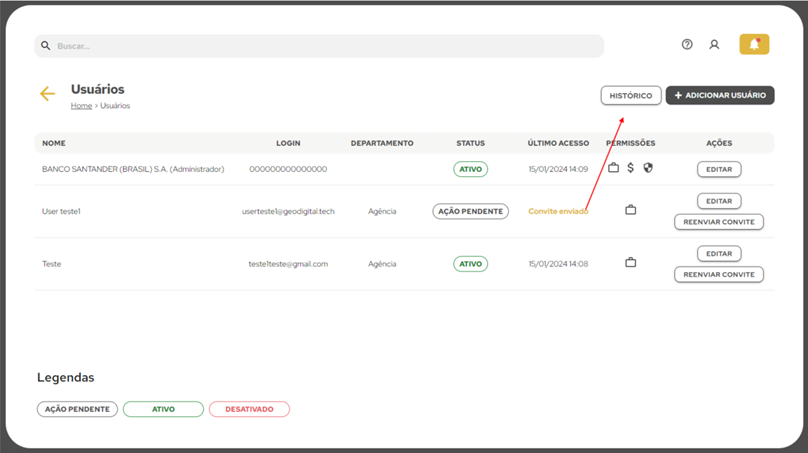Follow the Home breadcrumb link
The width and height of the screenshot is (808, 453).
tap(81, 106)
